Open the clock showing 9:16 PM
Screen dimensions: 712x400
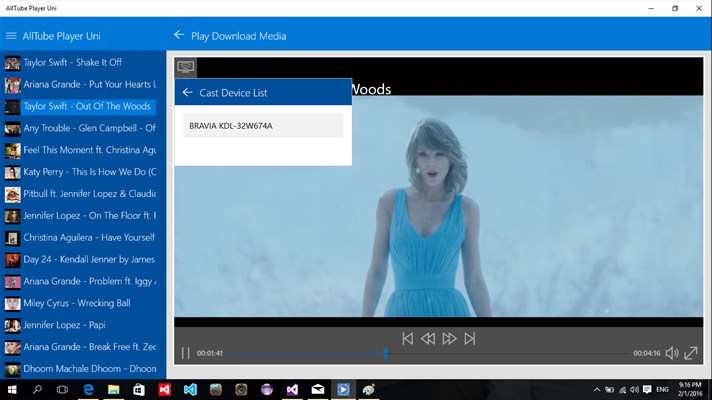click(690, 390)
